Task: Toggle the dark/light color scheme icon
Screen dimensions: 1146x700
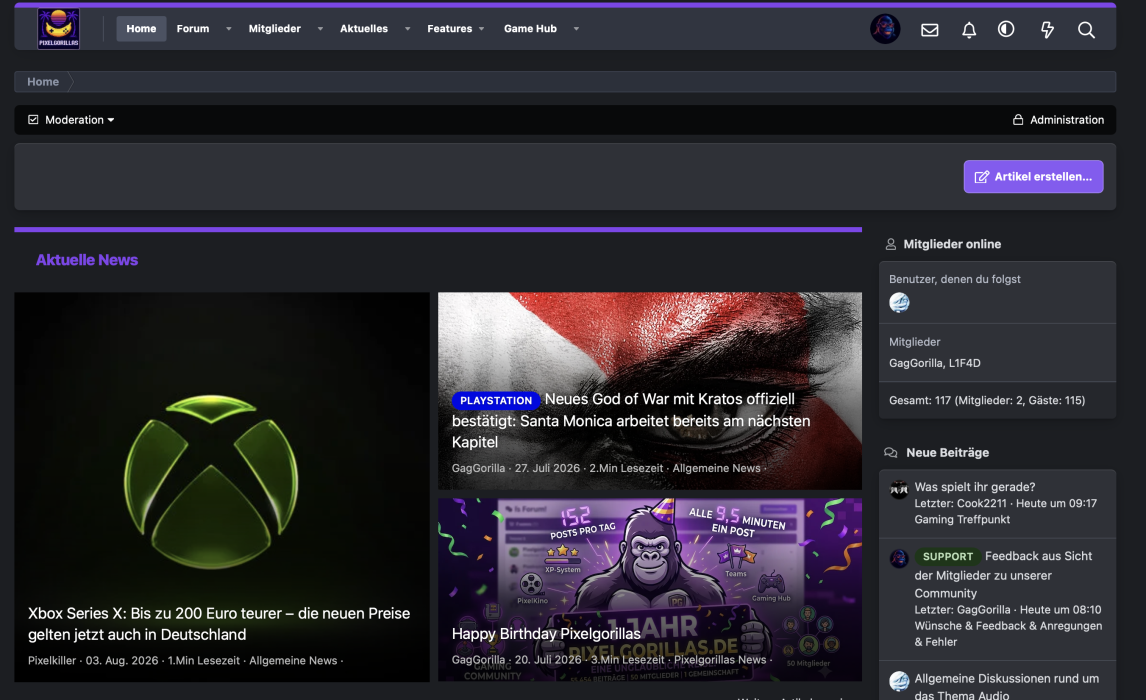Action: [1006, 29]
